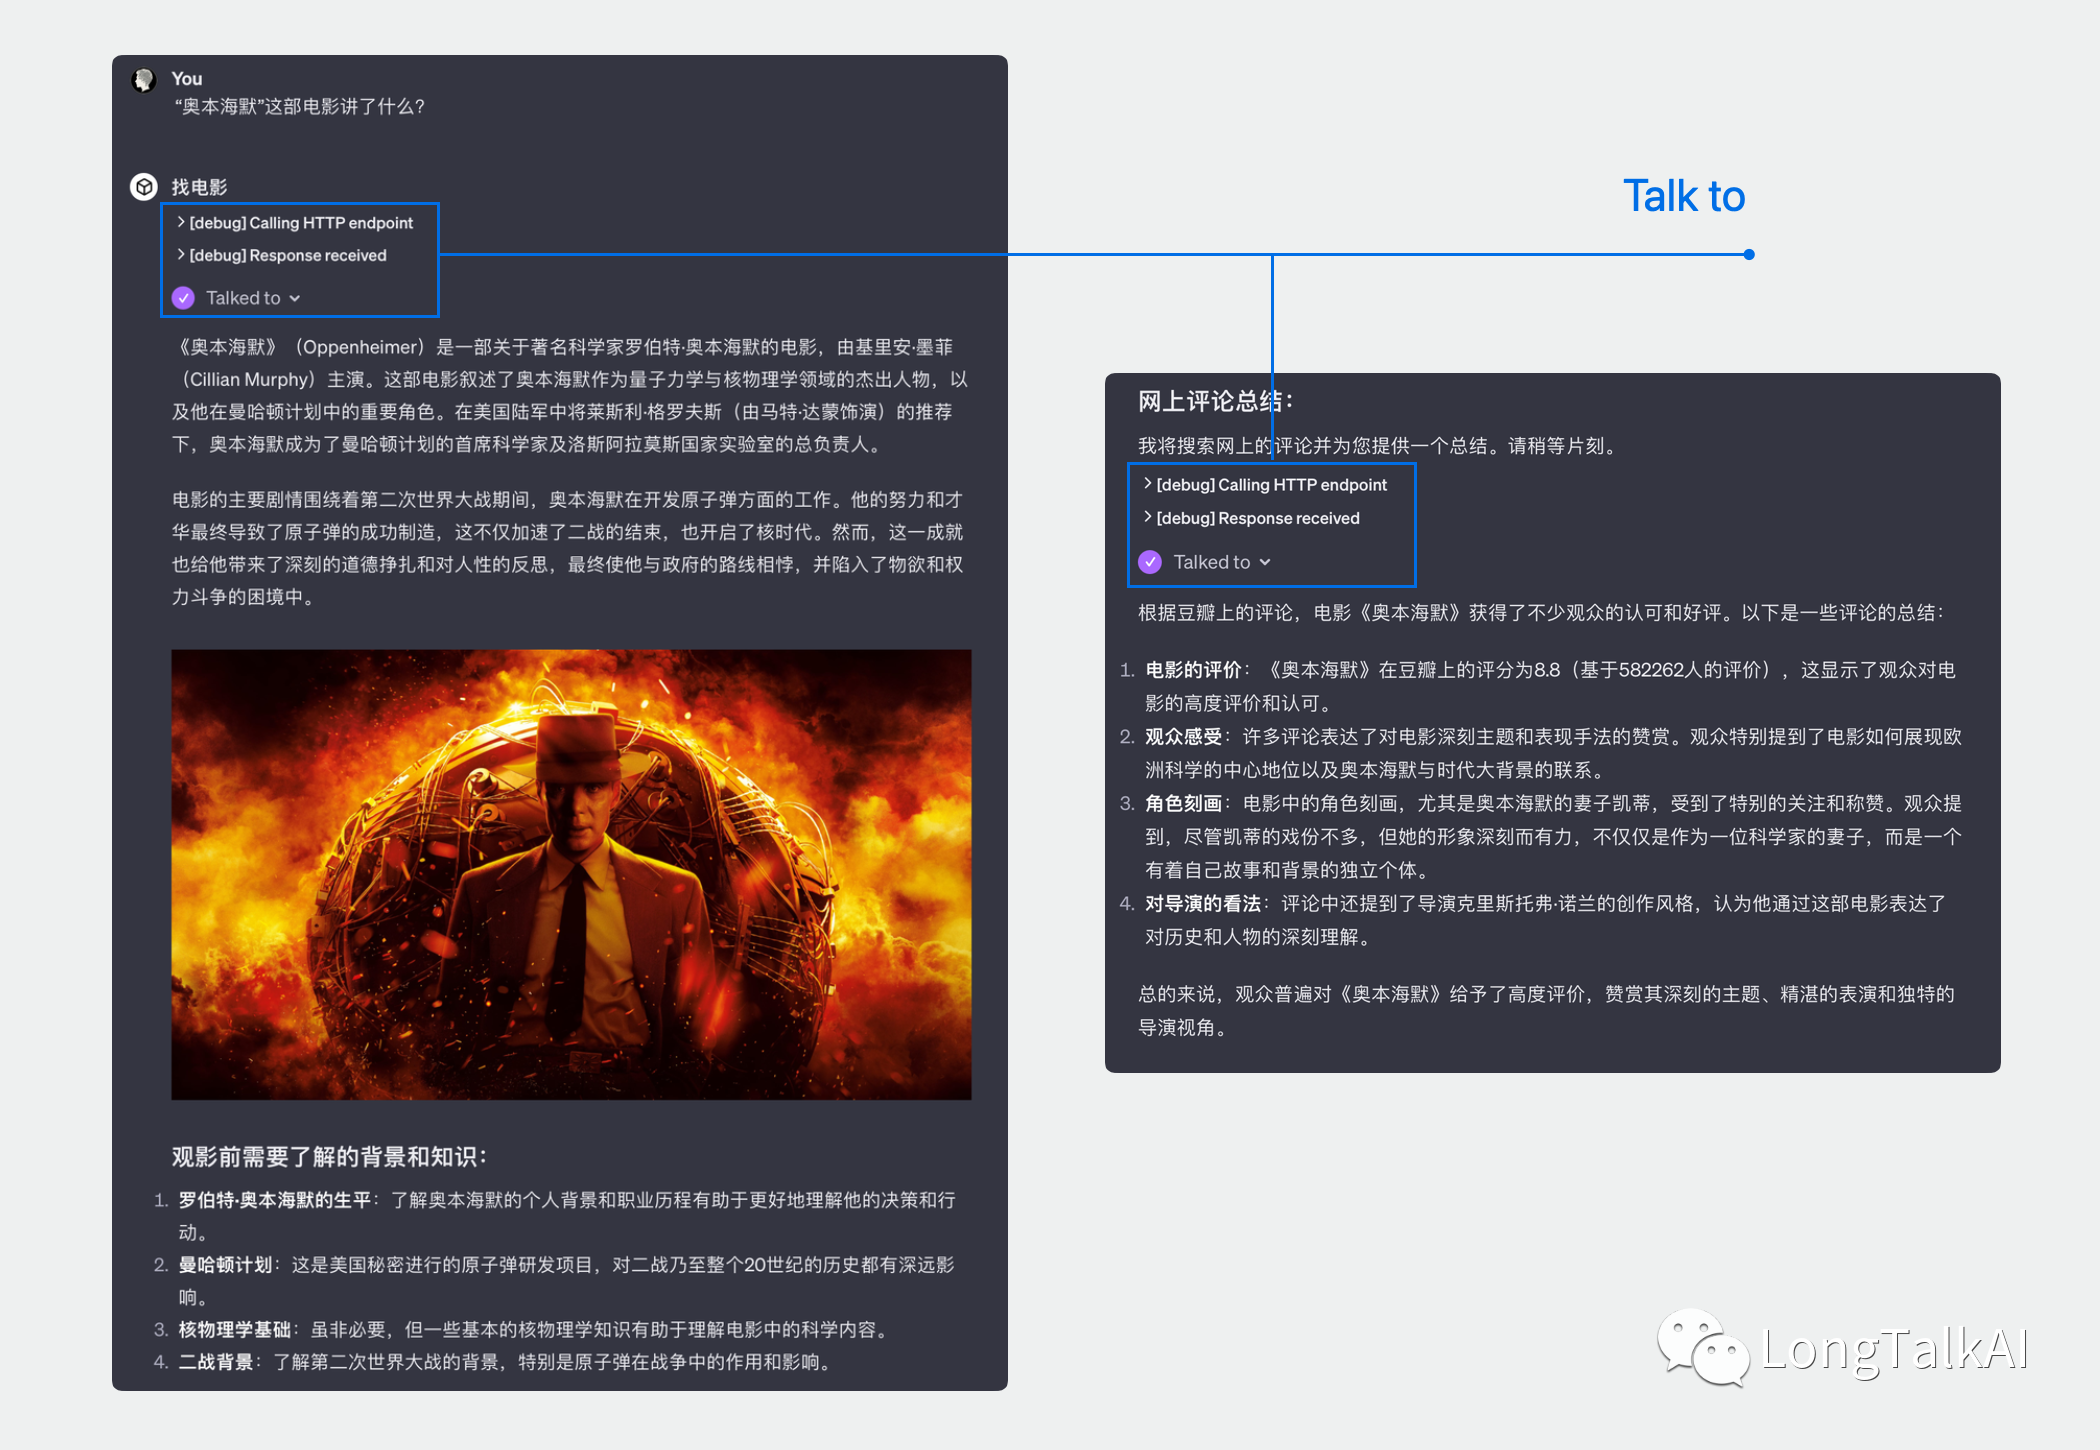Screen dimensions: 2100x1450
Task: Expand Calling HTTP endpoint debug in left chat
Action: click(295, 223)
